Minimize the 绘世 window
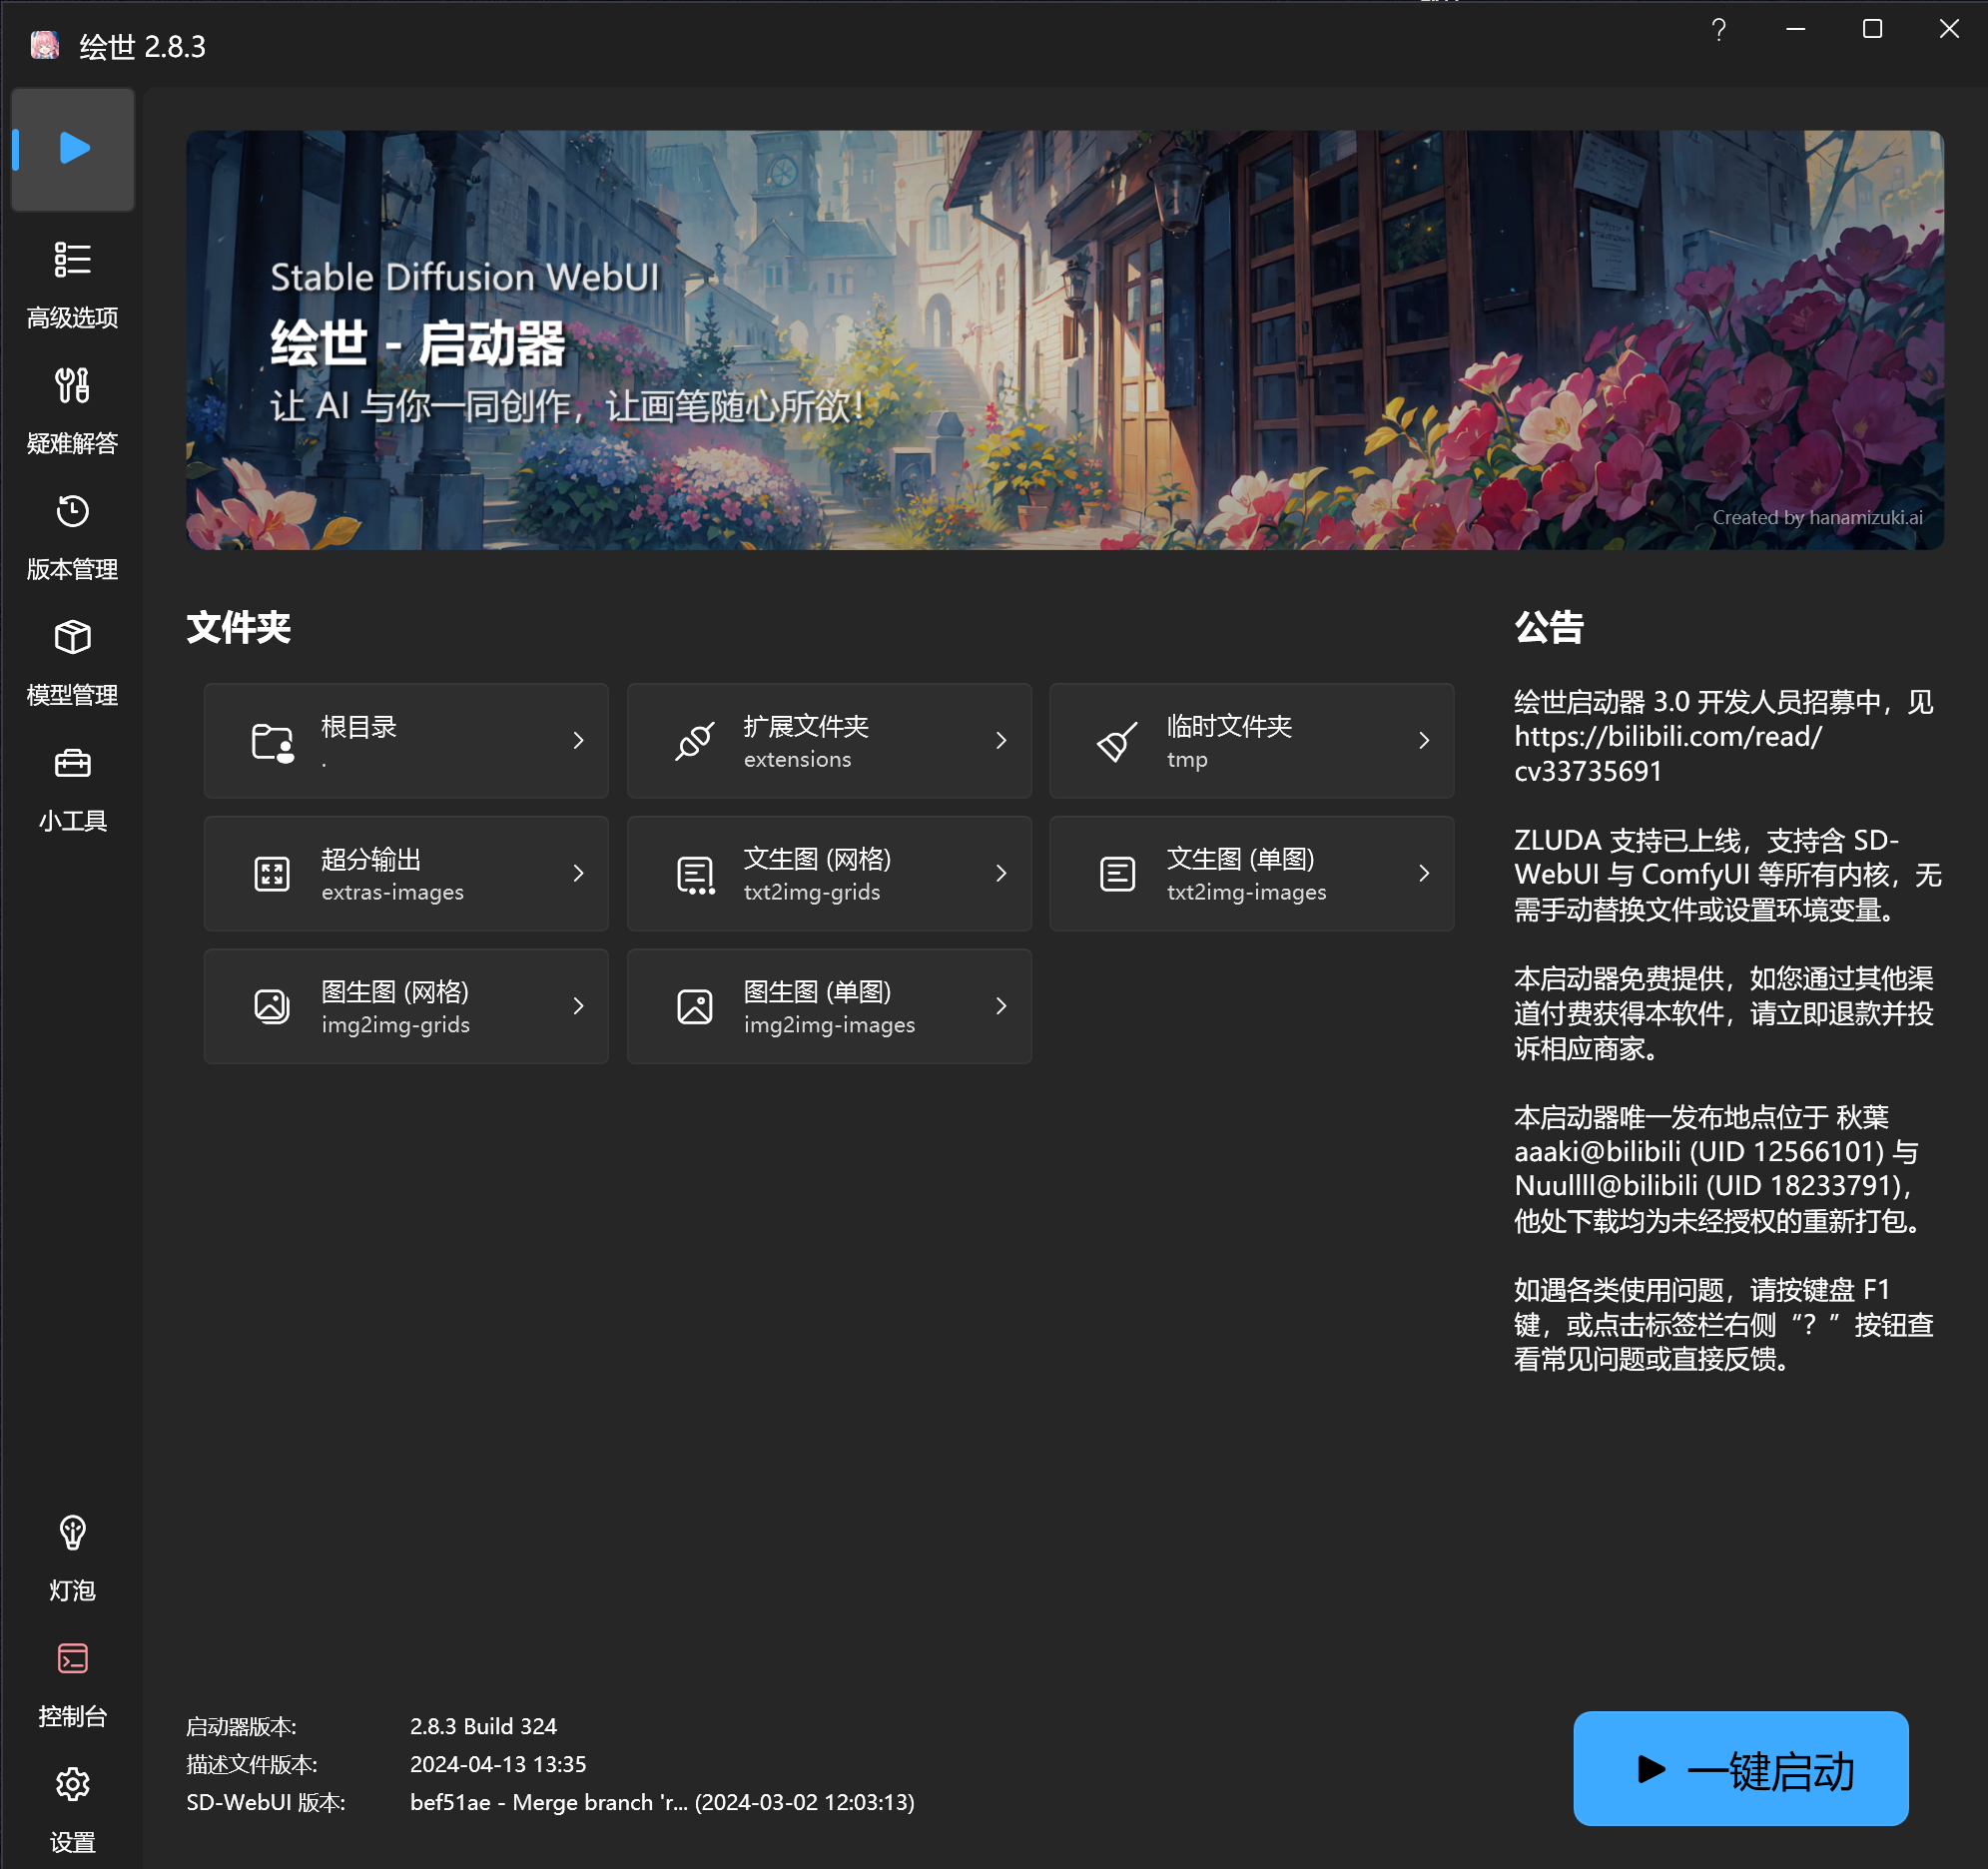 [1796, 29]
